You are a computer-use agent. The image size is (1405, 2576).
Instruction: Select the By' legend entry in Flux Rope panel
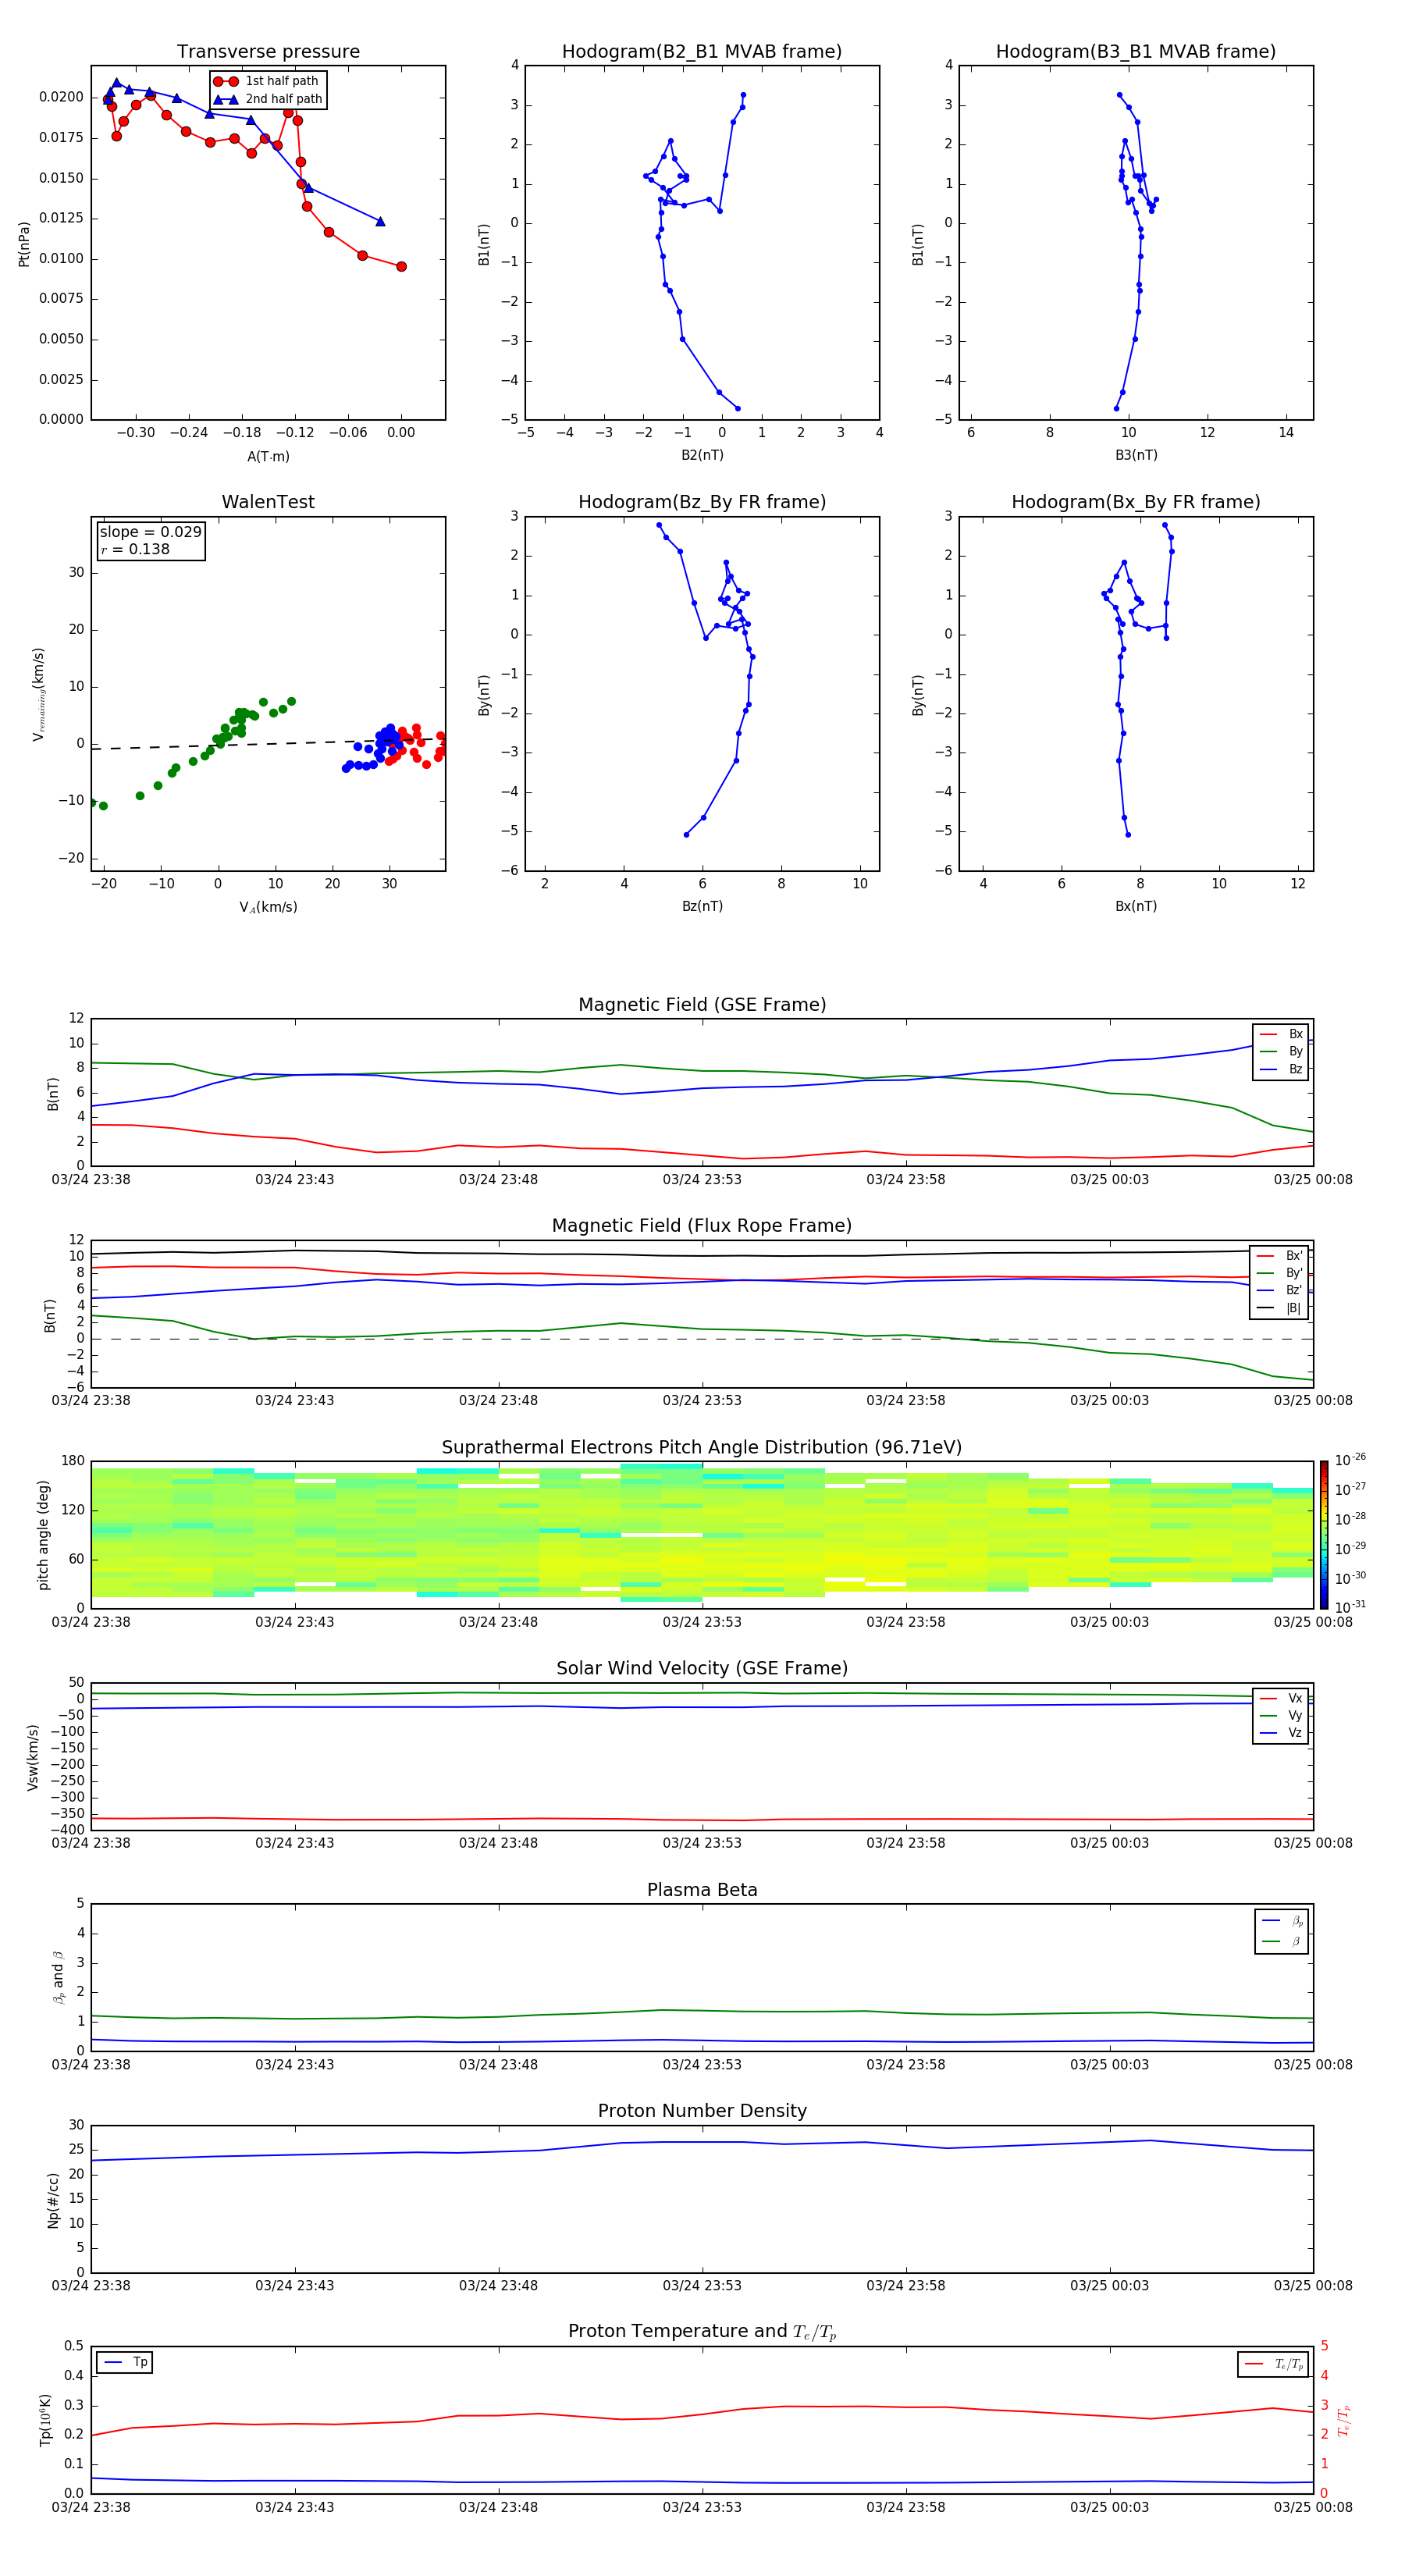(x=1279, y=1273)
